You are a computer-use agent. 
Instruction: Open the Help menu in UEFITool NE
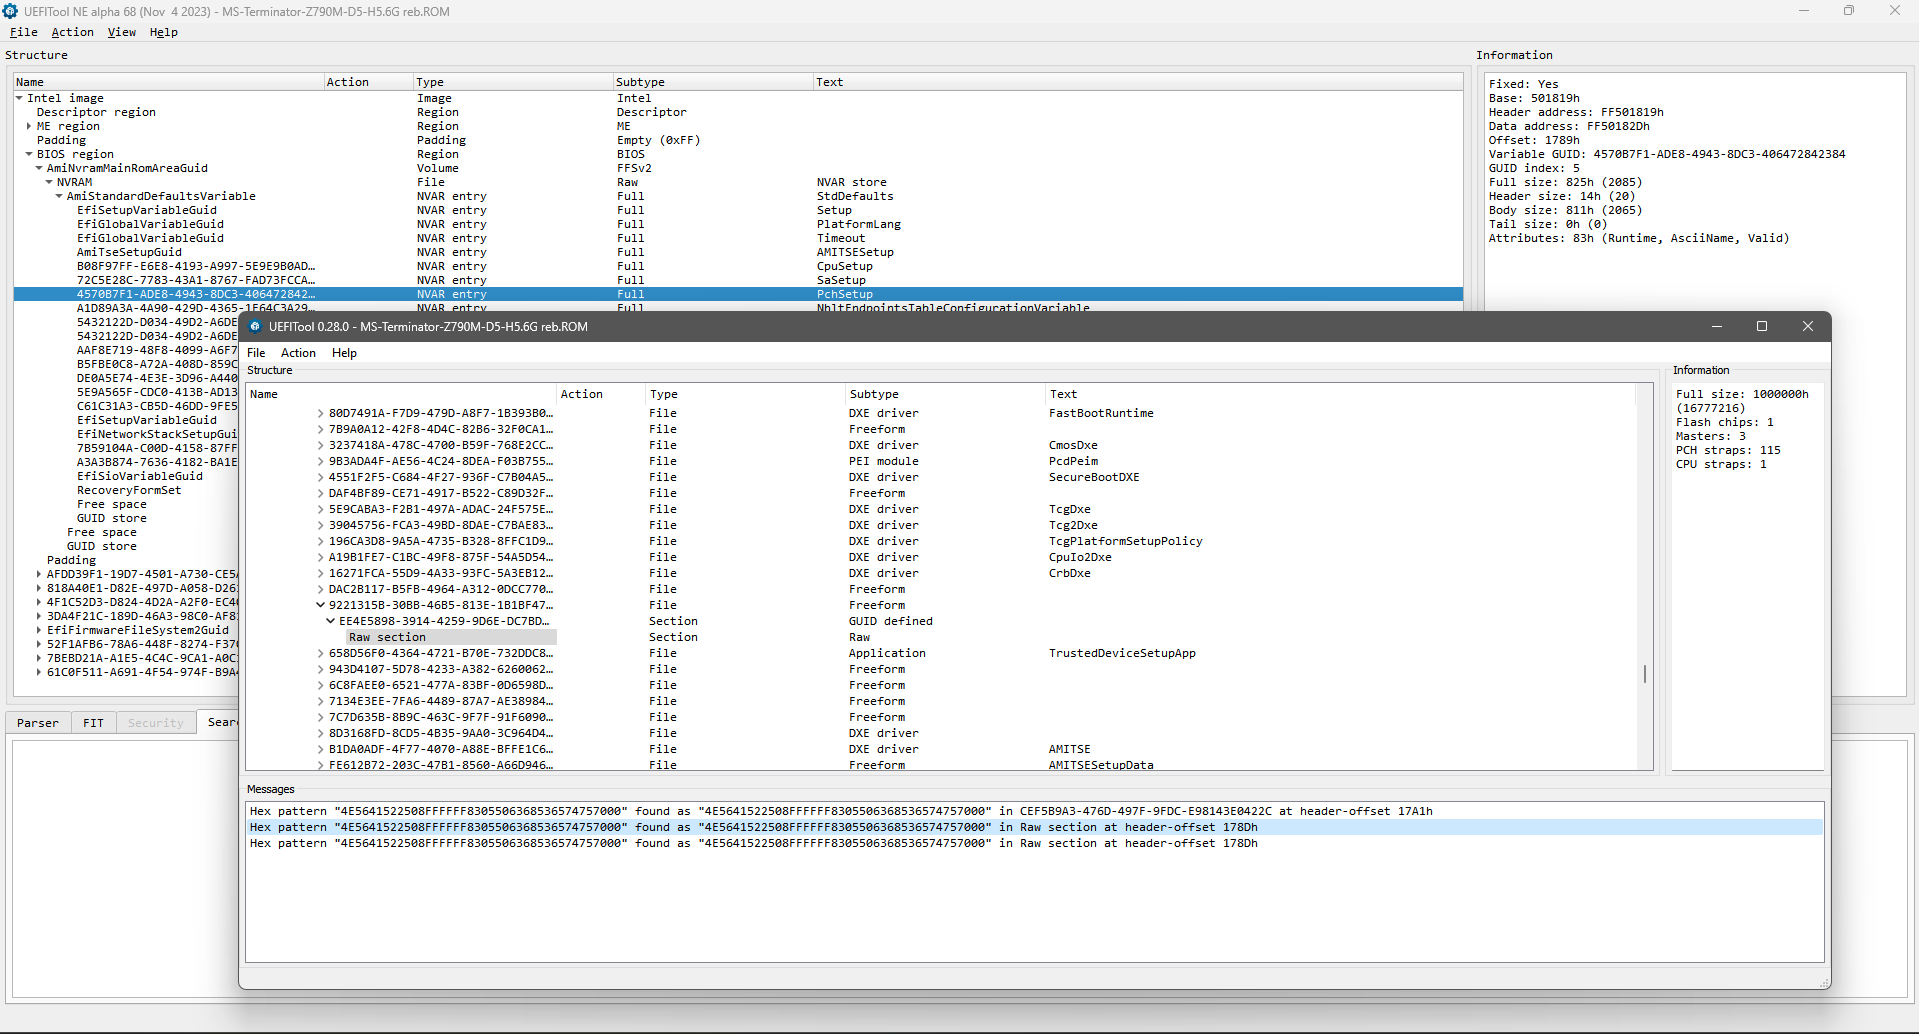point(164,32)
